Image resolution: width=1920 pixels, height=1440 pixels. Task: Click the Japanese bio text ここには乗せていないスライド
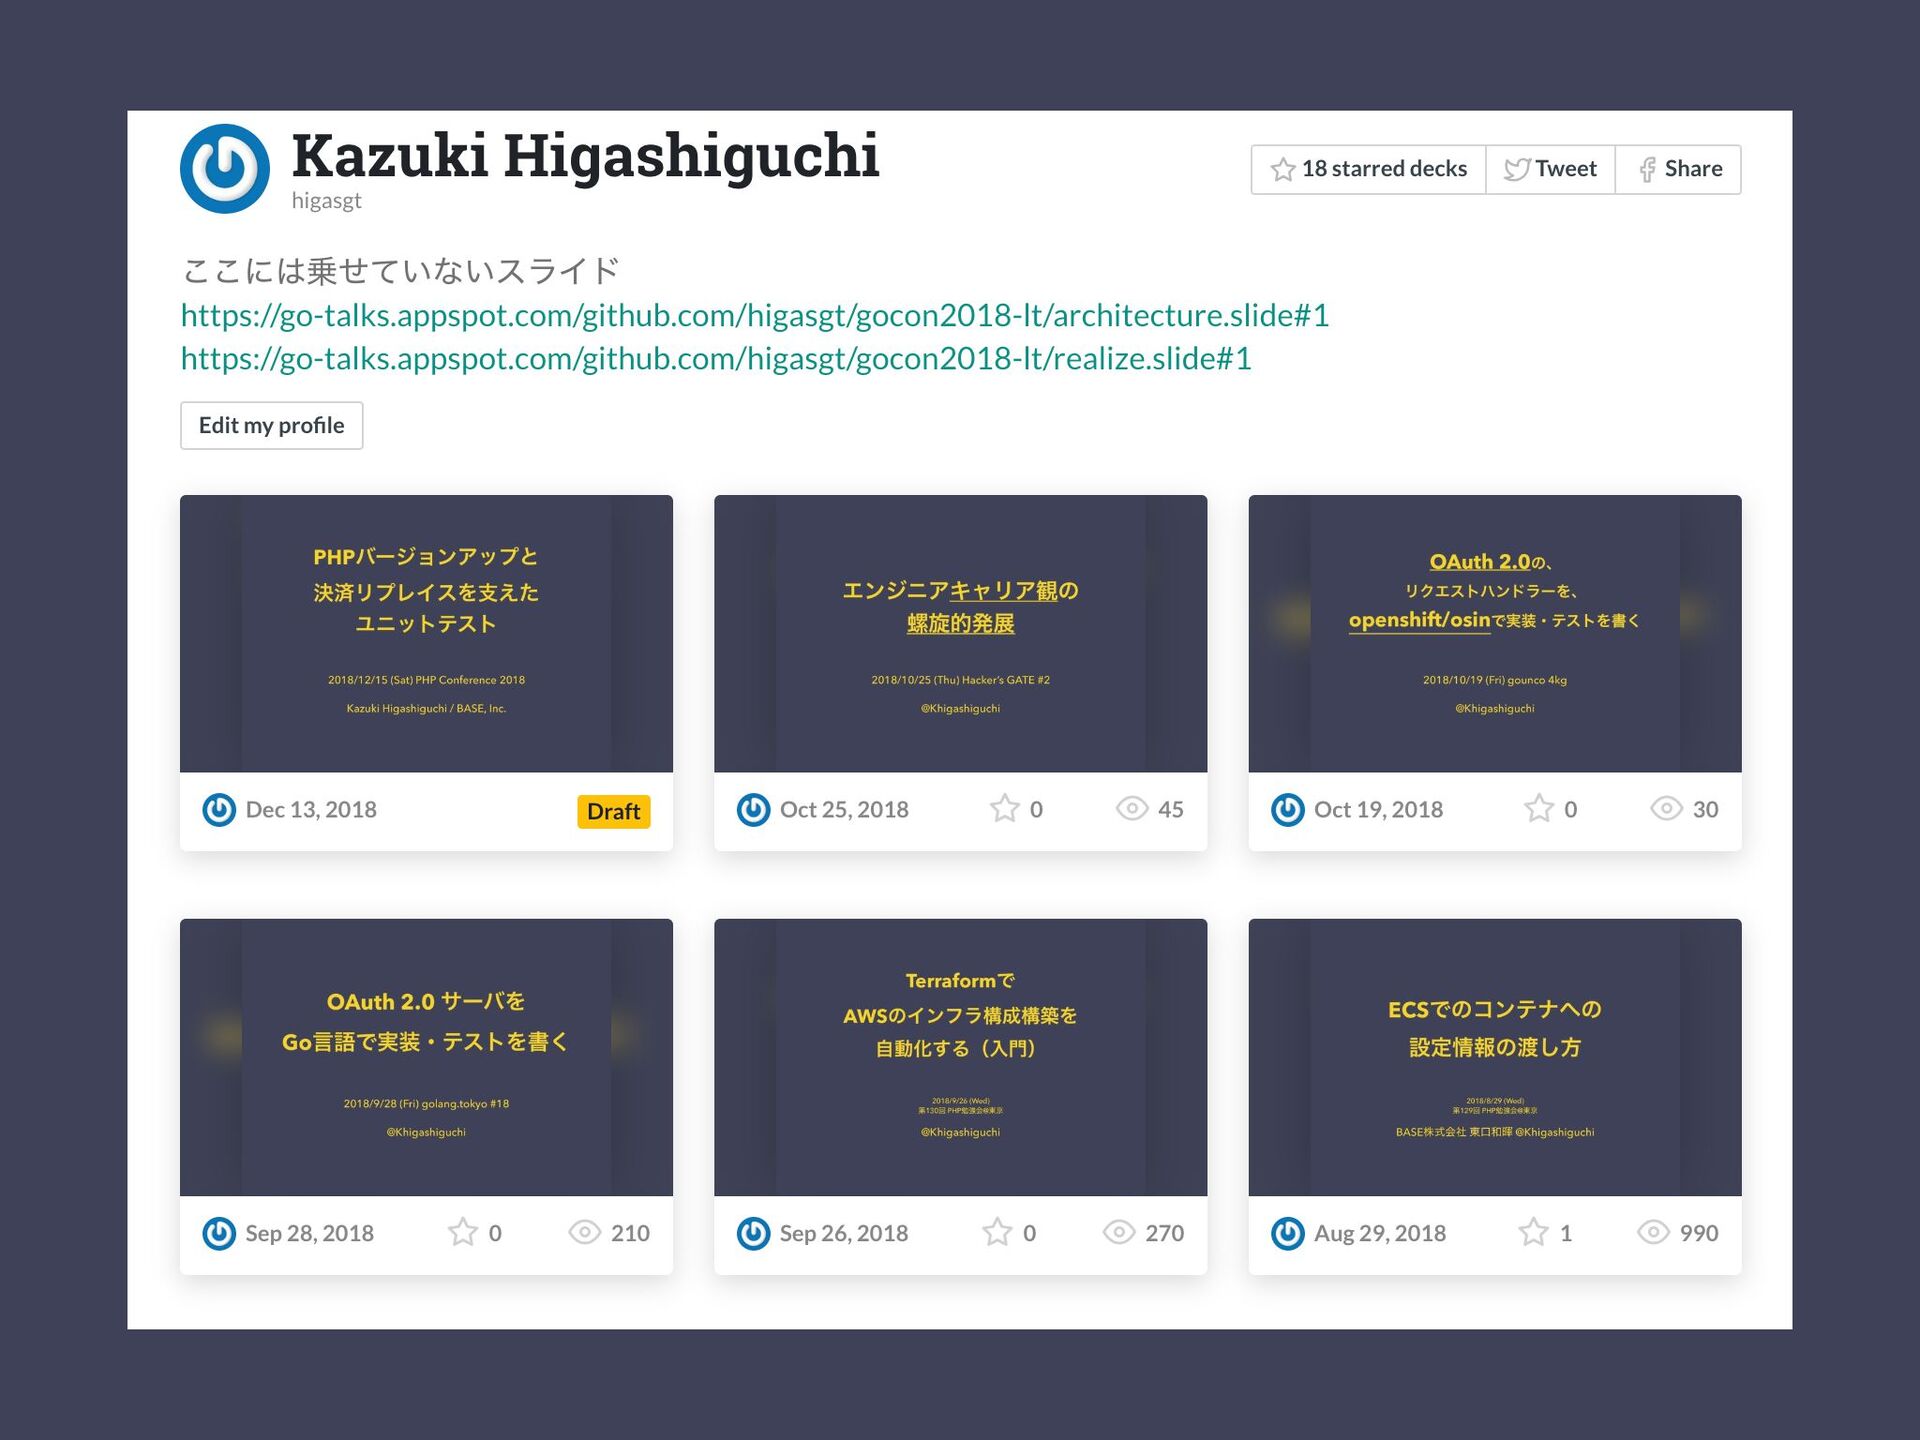coord(401,271)
